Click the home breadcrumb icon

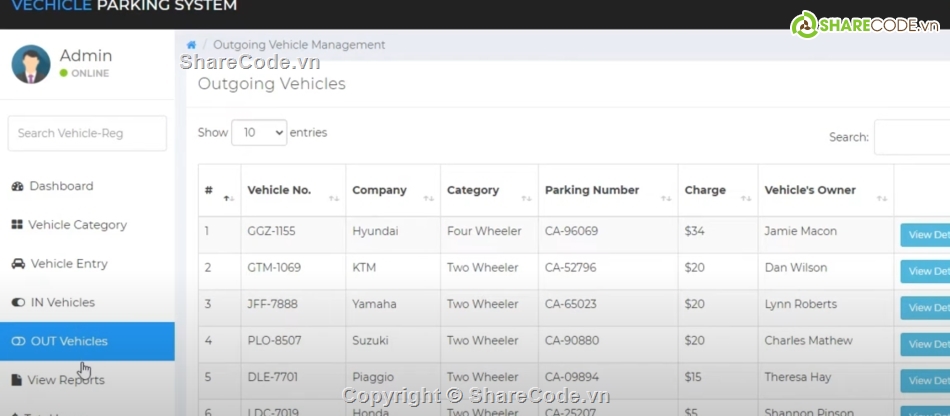(x=191, y=45)
